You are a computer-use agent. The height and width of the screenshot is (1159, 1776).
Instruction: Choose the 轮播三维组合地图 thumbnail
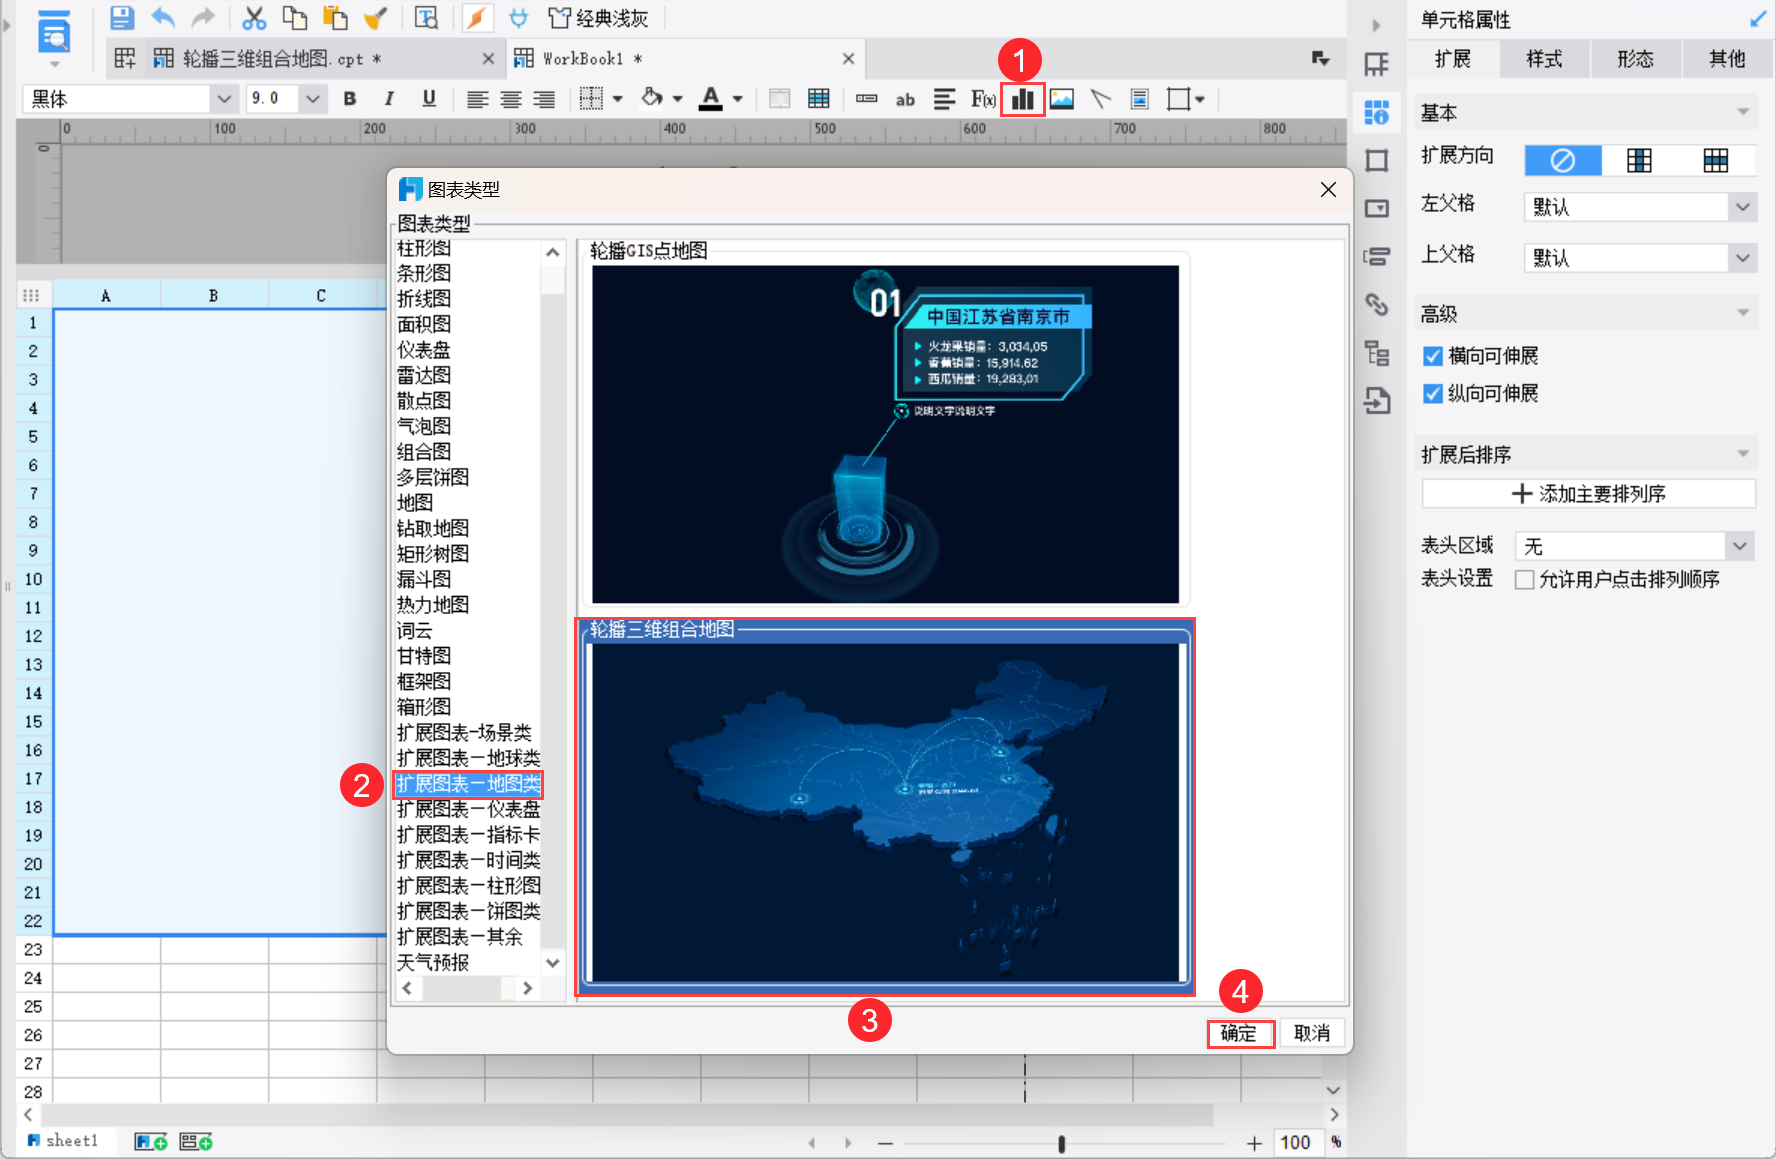(885, 812)
